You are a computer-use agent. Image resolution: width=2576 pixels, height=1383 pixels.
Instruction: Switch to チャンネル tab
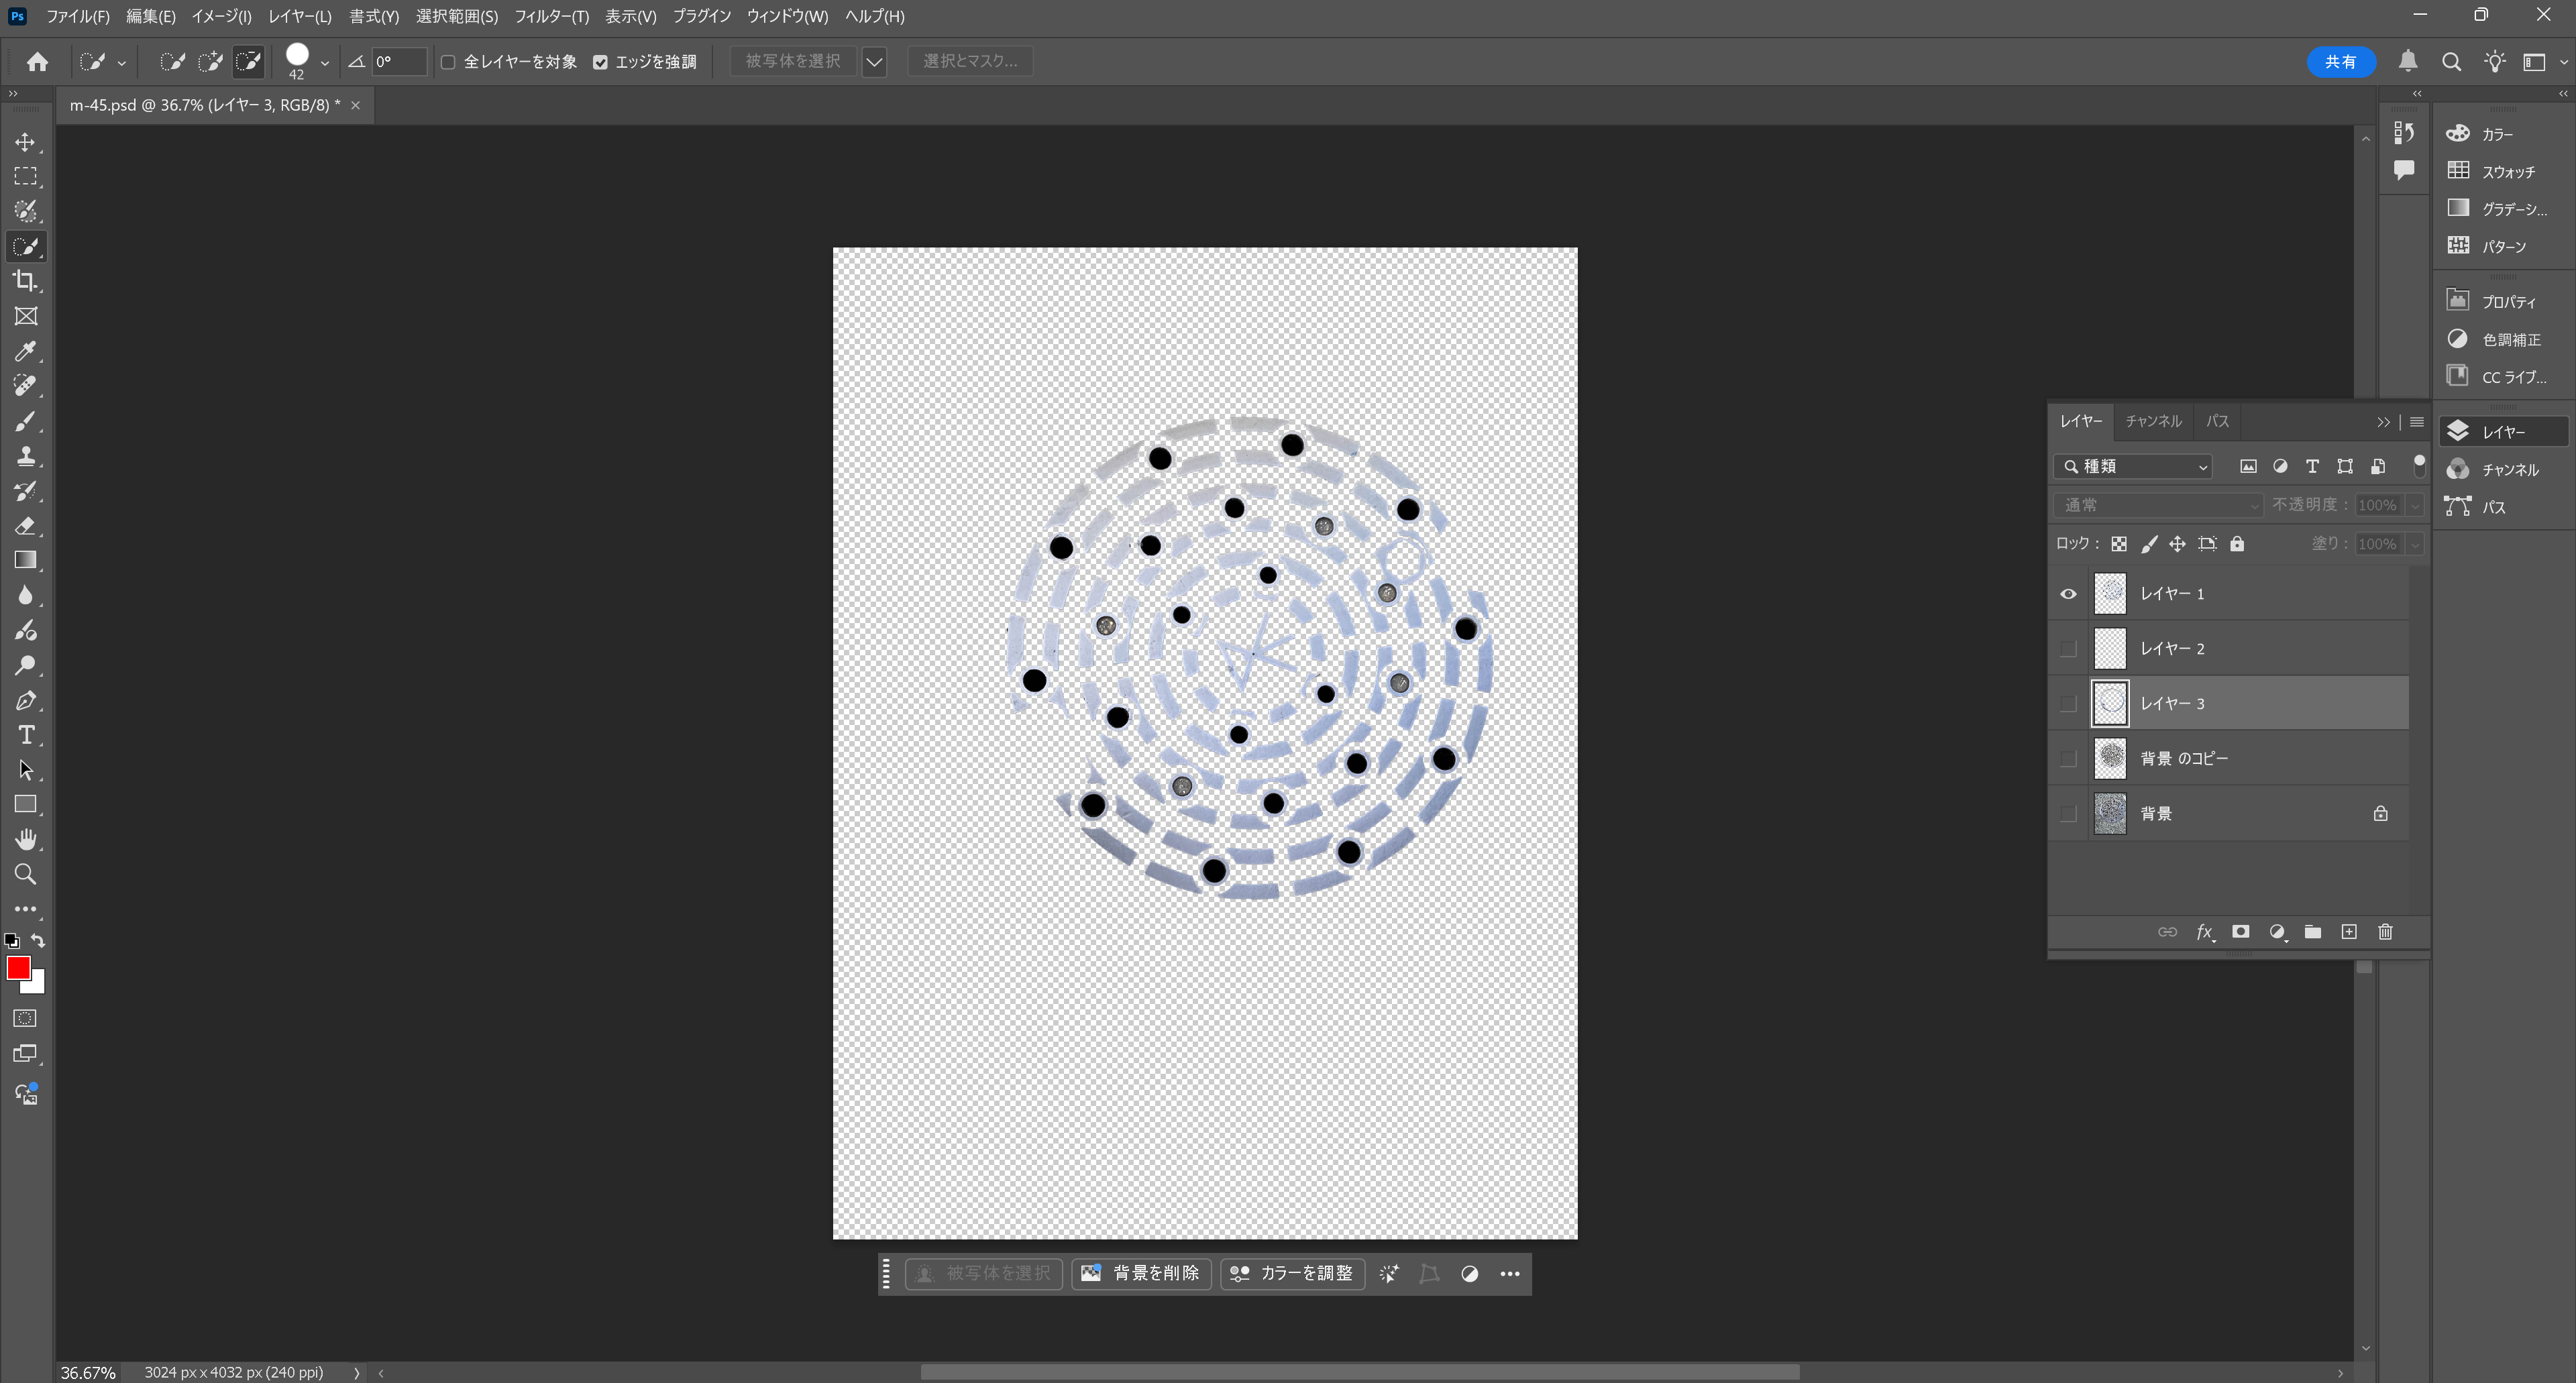[x=2153, y=421]
